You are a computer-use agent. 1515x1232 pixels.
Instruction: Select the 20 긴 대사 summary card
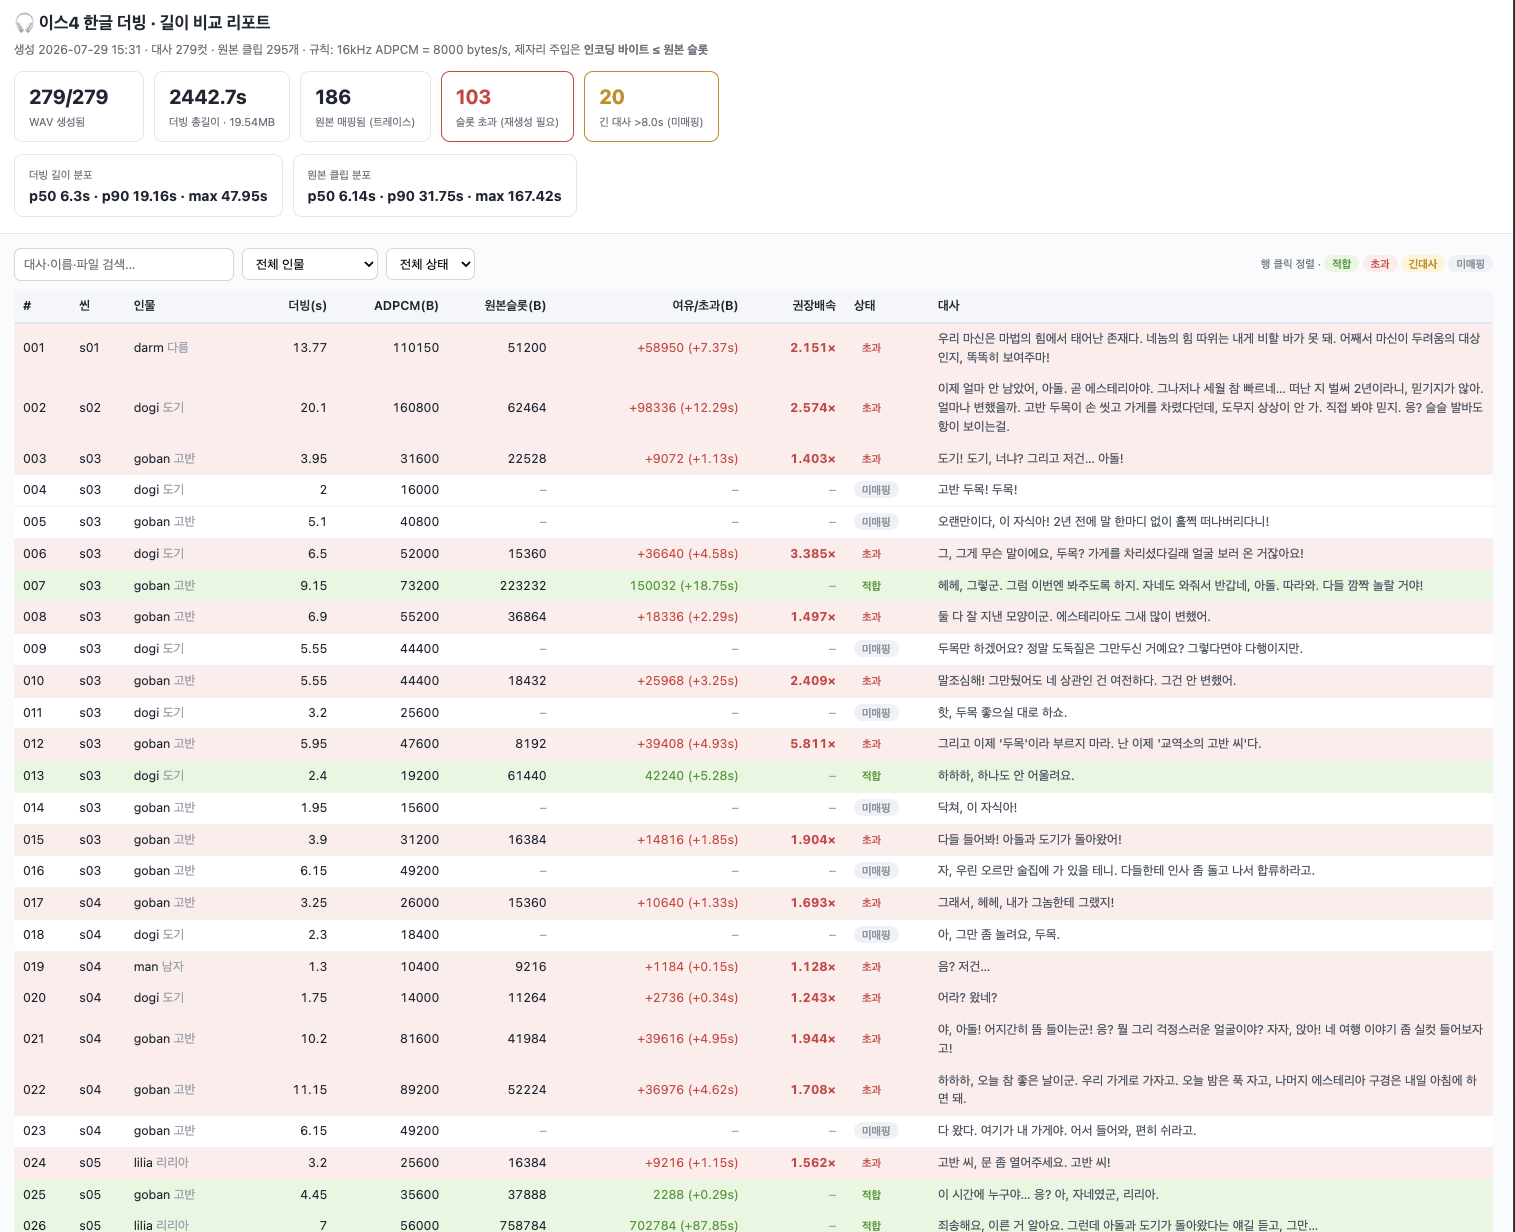tap(651, 107)
